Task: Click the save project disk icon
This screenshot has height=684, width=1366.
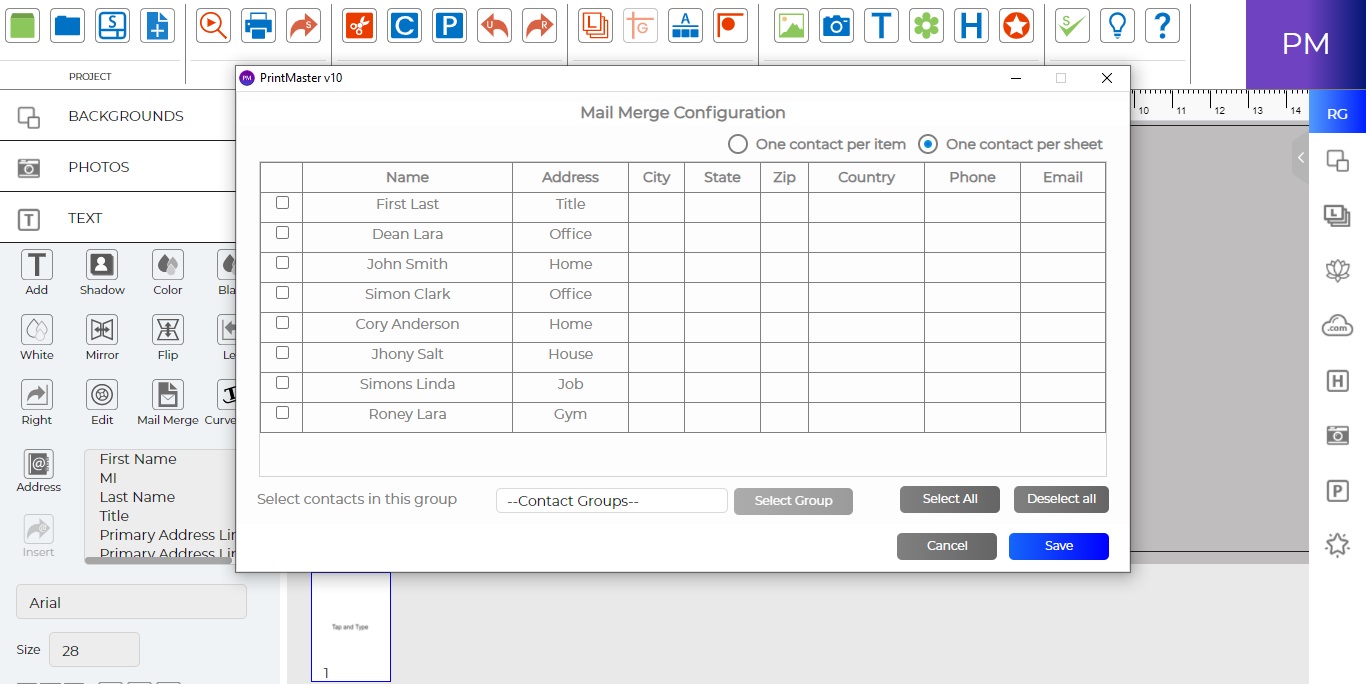Action: coord(112,26)
